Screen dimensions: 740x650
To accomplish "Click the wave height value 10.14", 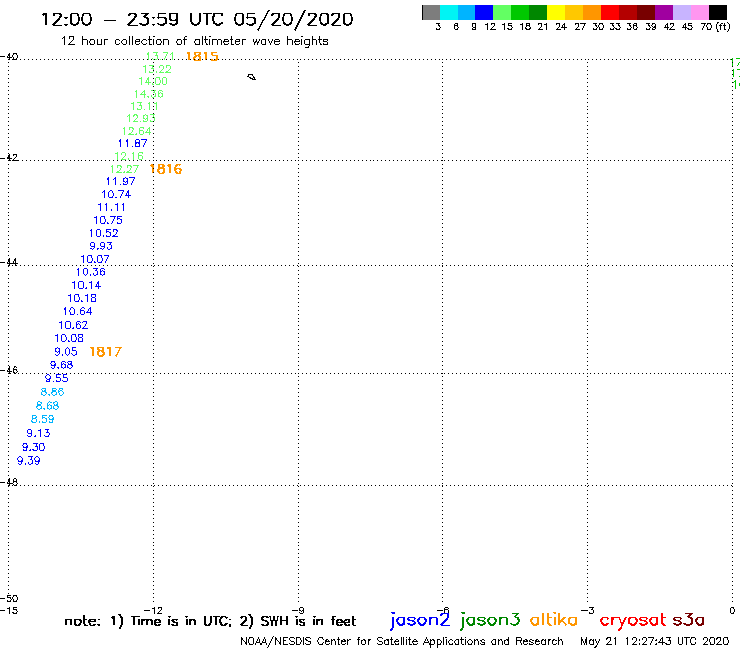I will 86,285.
